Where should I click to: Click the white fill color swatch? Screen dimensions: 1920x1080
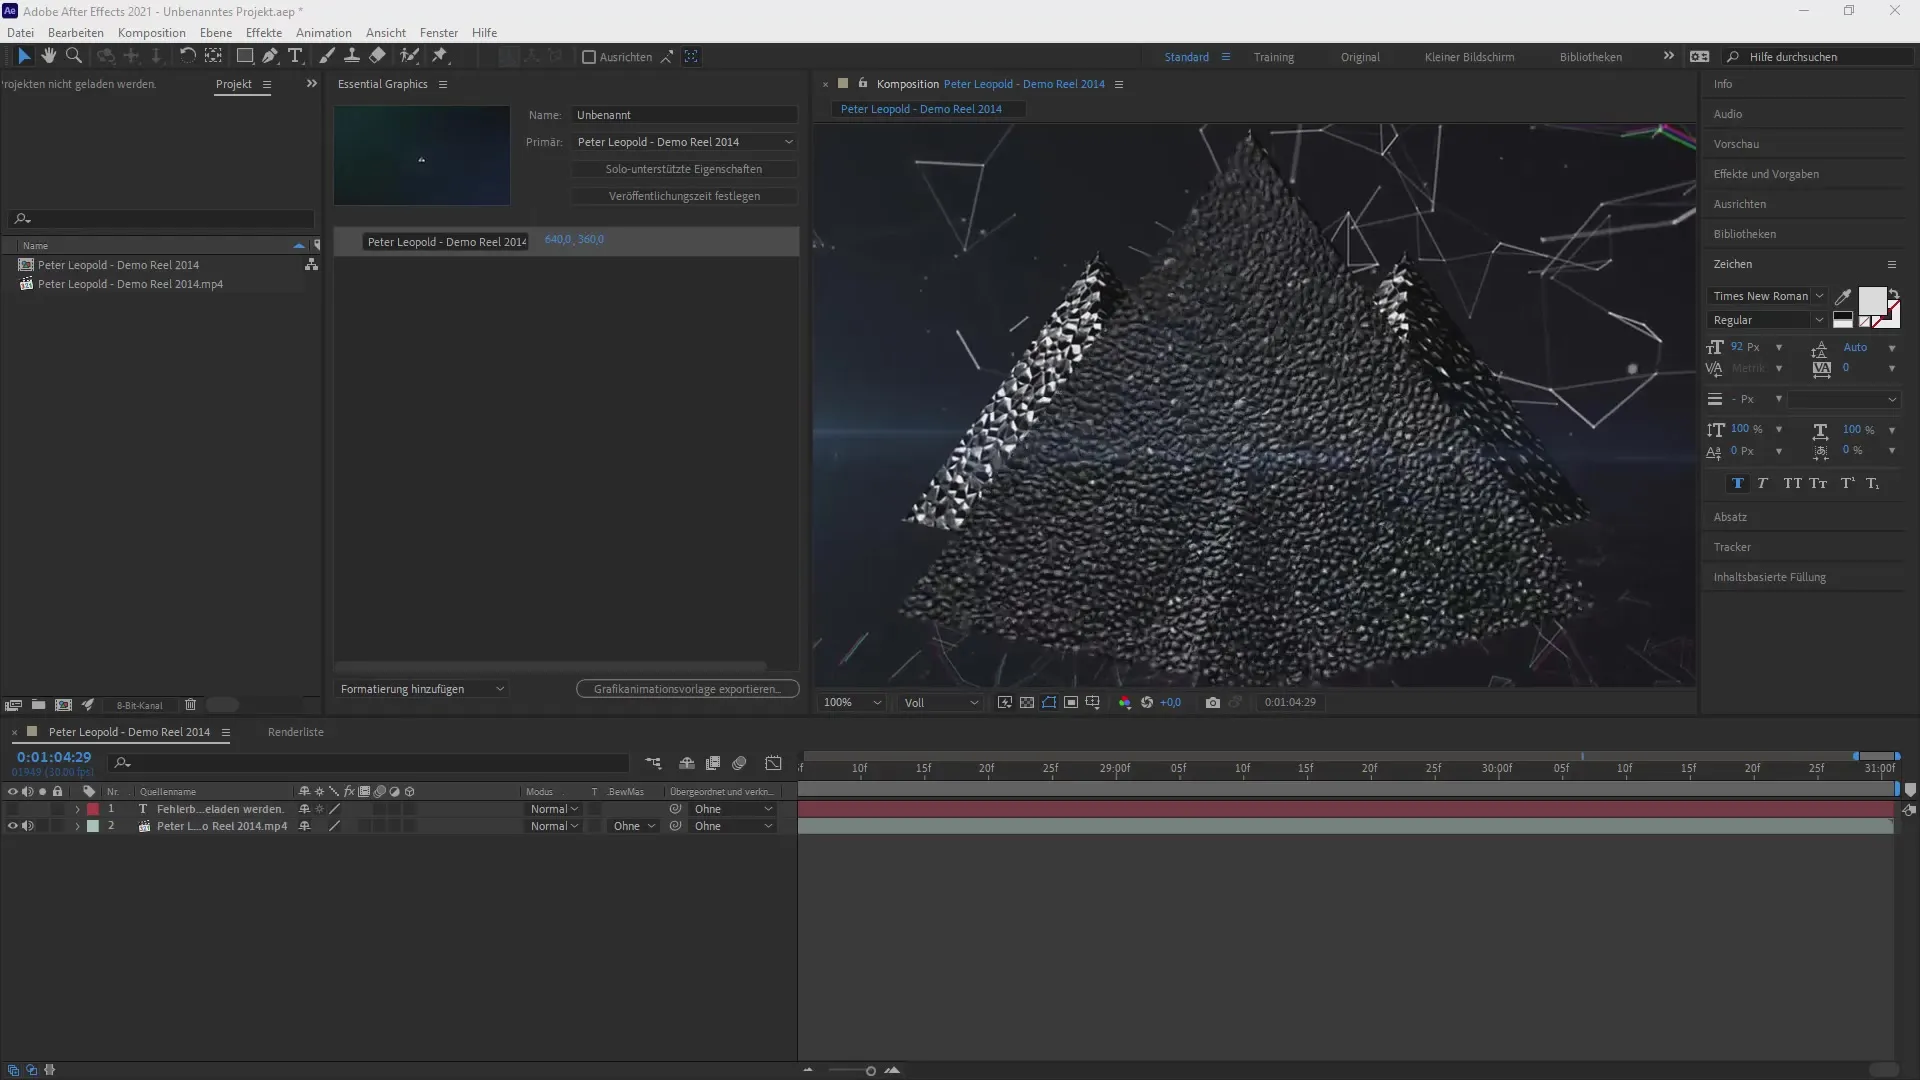pos(1871,300)
